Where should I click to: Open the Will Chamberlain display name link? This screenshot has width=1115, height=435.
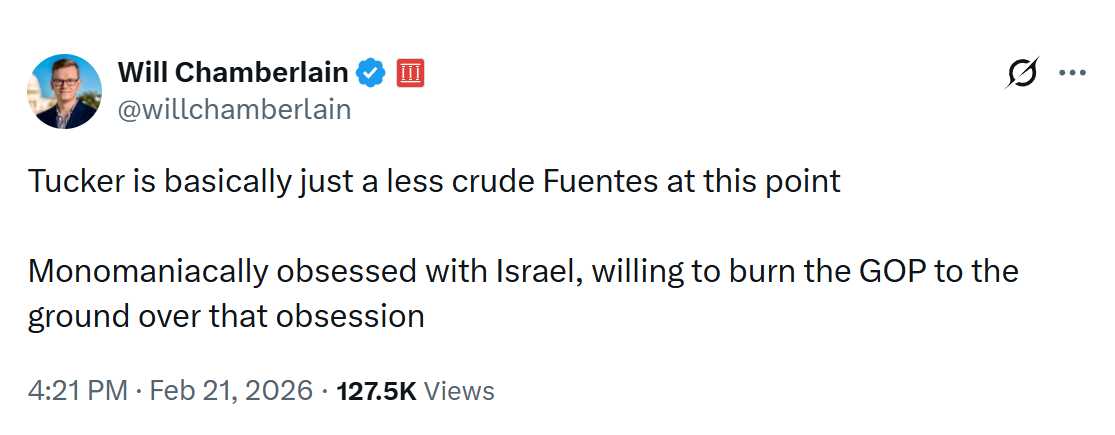coord(233,73)
